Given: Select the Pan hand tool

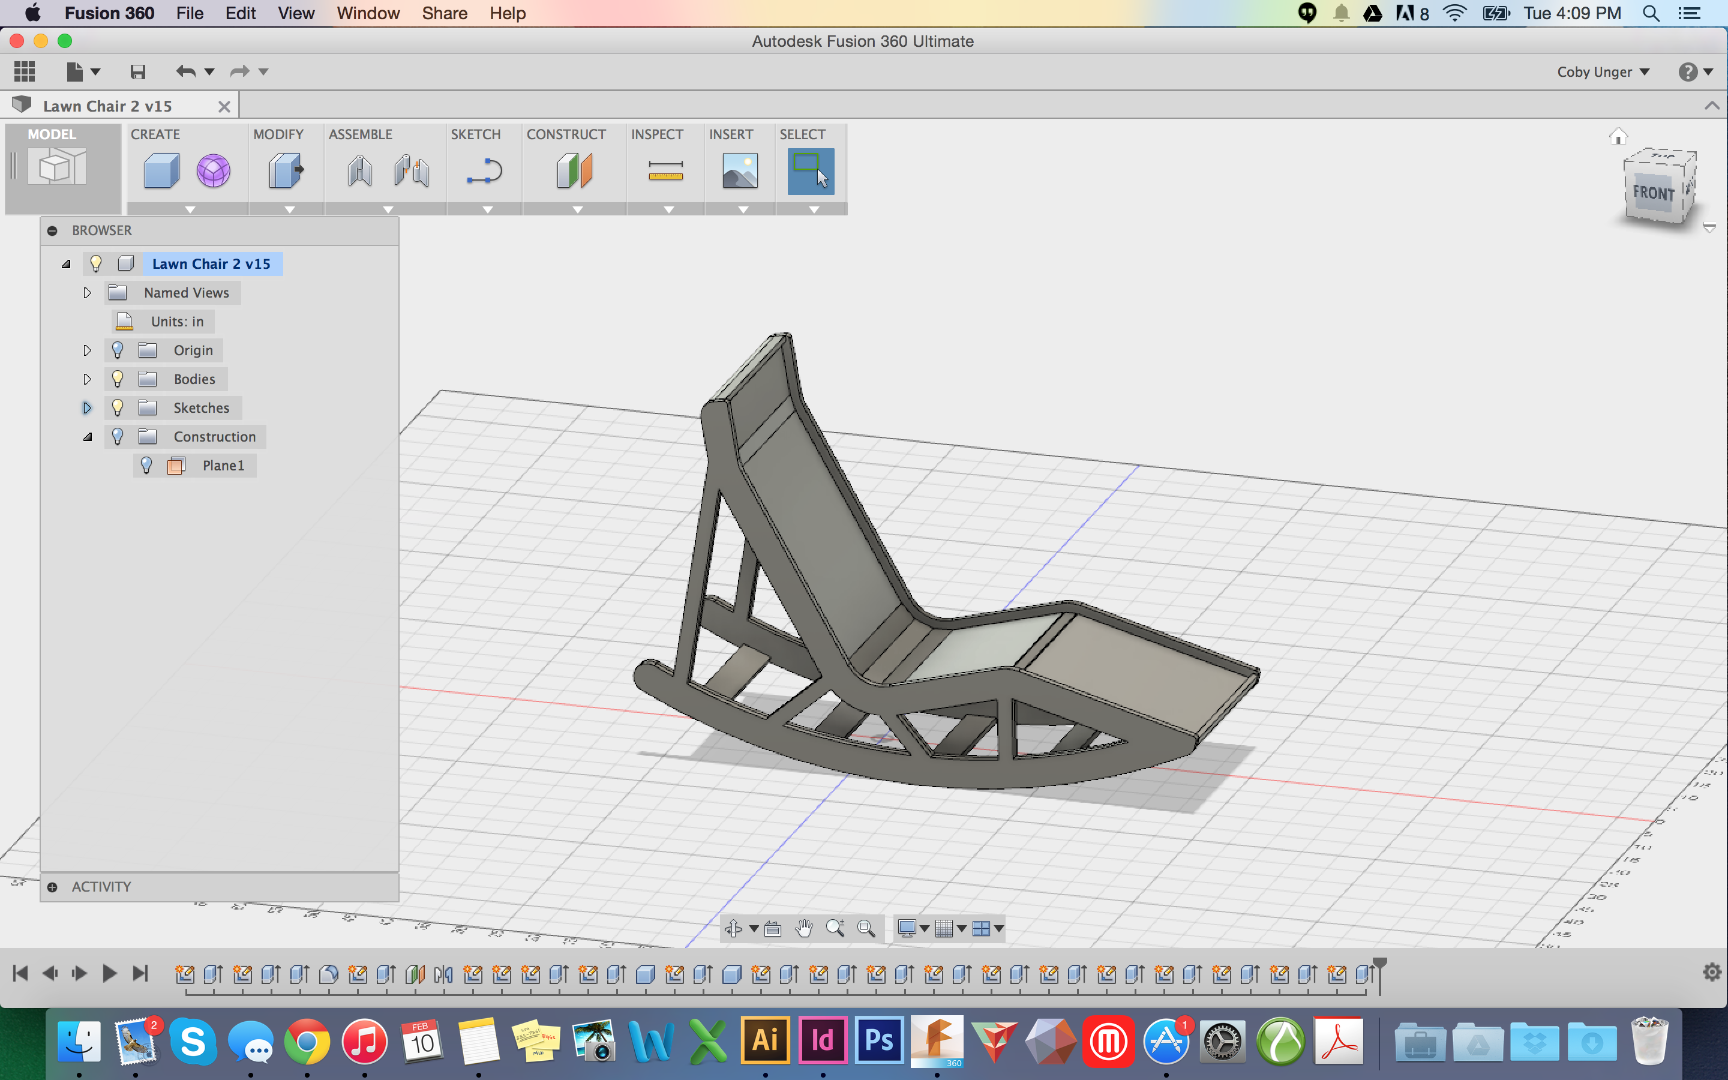Looking at the screenshot, I should (804, 928).
